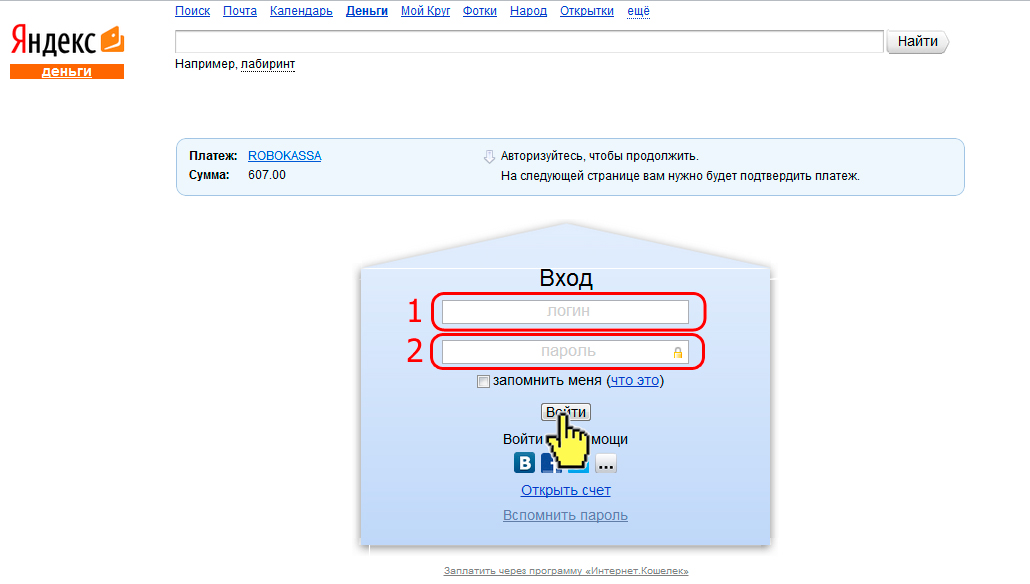Open the 'Почта' service tab

click(240, 11)
